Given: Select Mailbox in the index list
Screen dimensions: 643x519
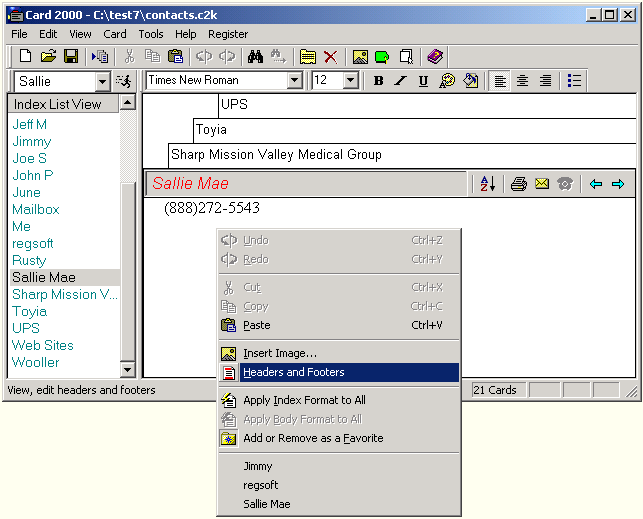Looking at the screenshot, I should [36, 209].
